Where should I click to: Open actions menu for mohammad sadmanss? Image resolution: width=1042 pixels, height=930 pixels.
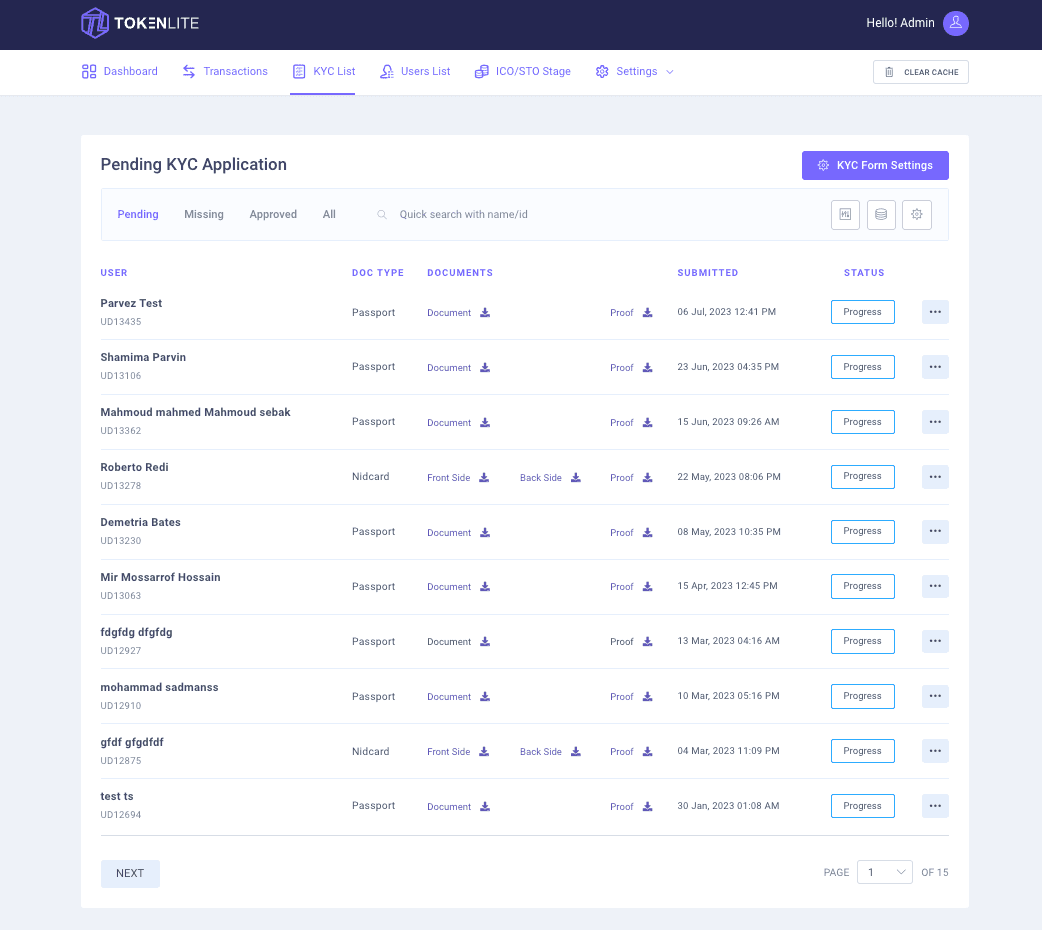(x=935, y=696)
